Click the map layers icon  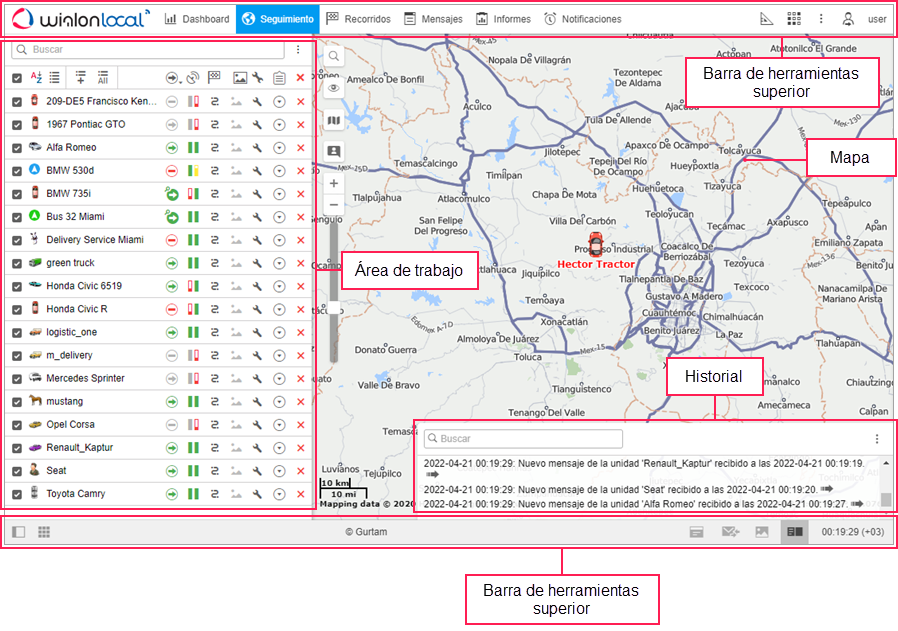[x=334, y=120]
